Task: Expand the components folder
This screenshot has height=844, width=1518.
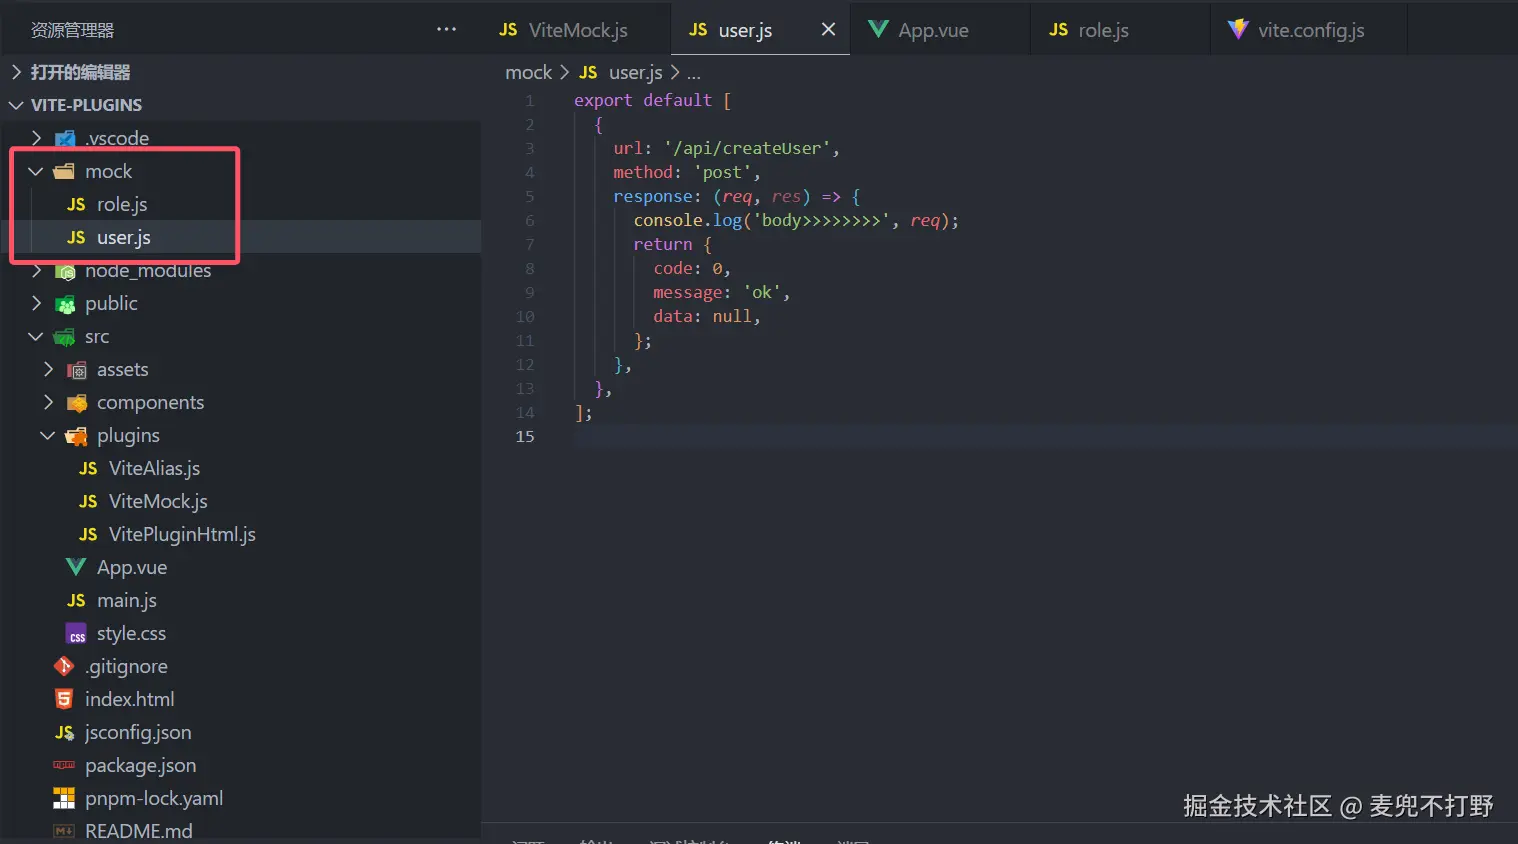Action: (48, 402)
